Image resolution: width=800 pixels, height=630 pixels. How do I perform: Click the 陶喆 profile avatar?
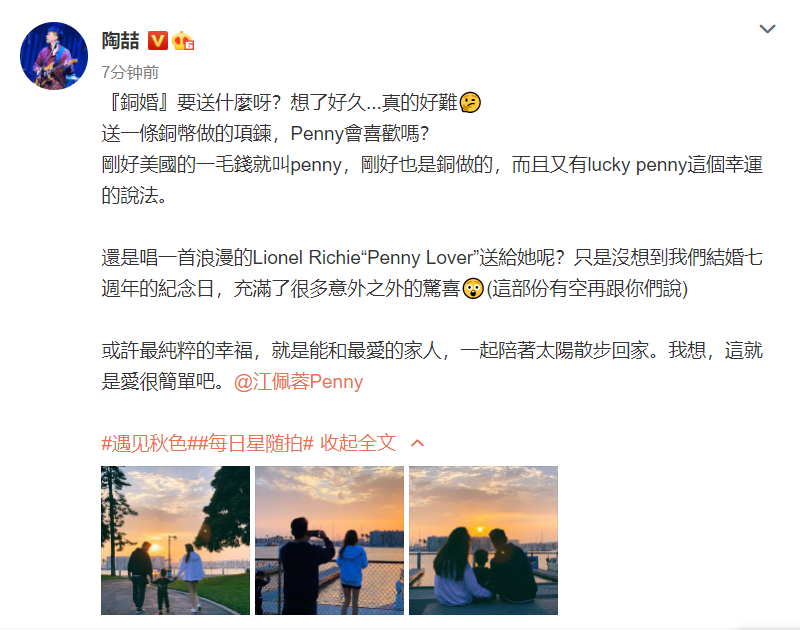coord(54,56)
